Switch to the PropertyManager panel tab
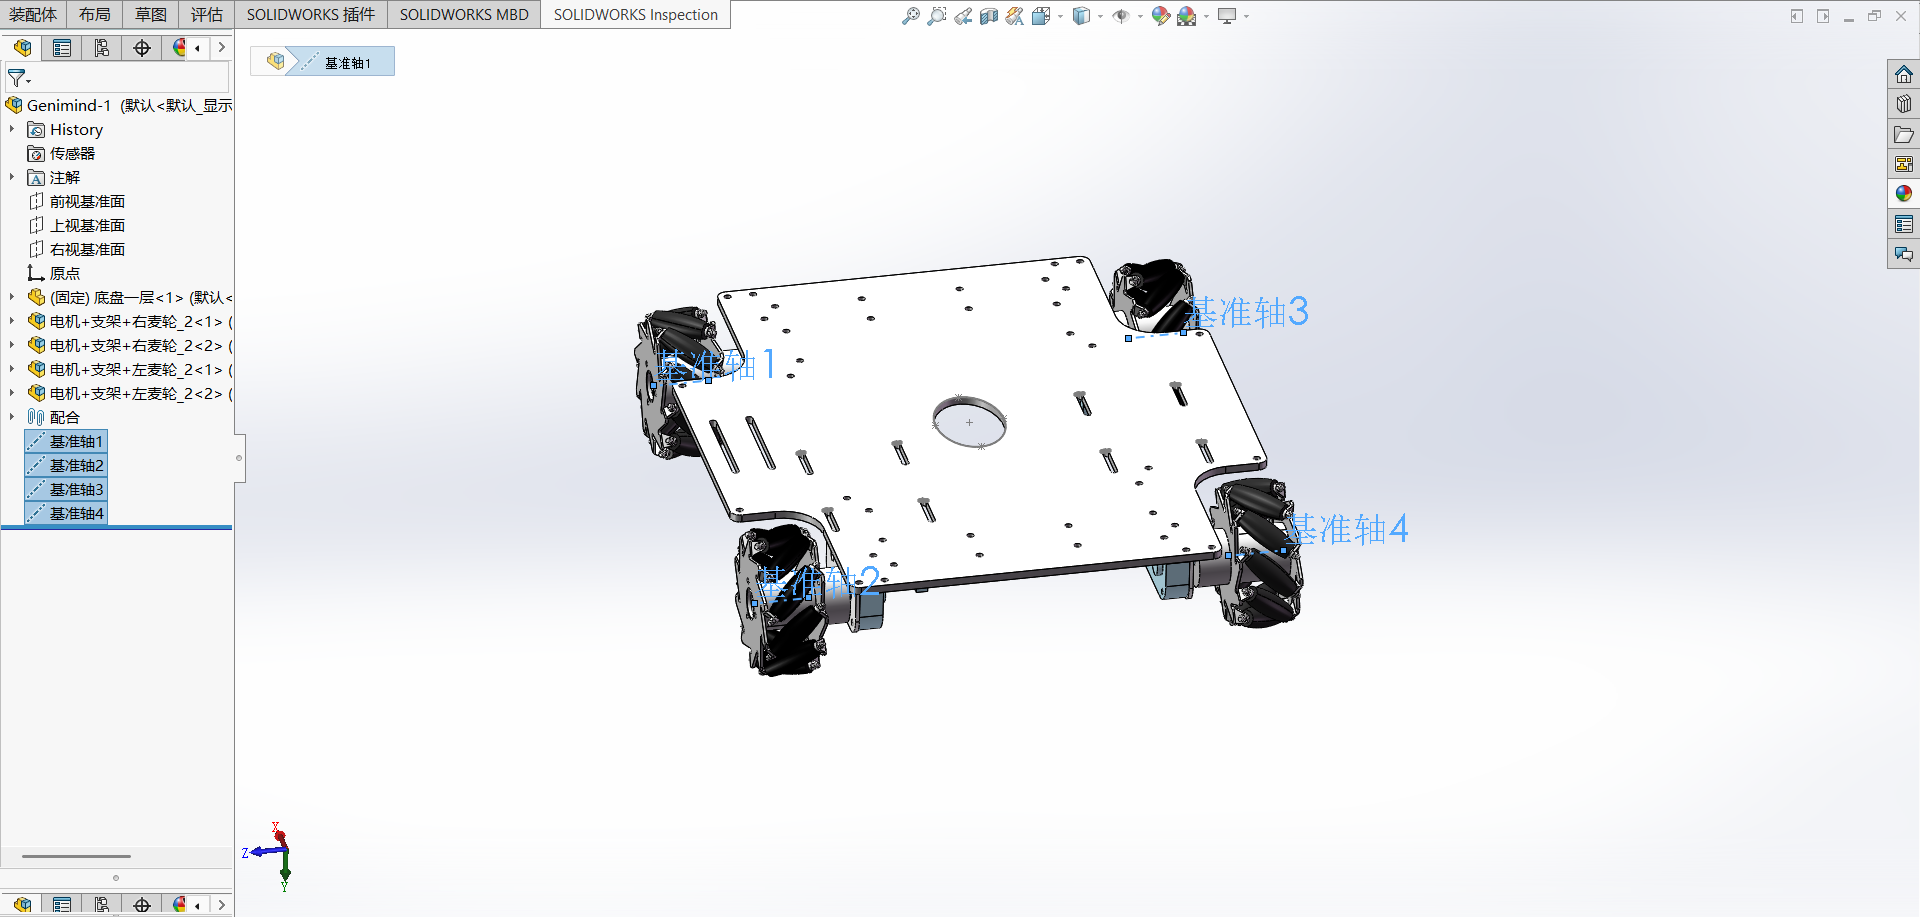Image resolution: width=1920 pixels, height=917 pixels. pos(62,48)
